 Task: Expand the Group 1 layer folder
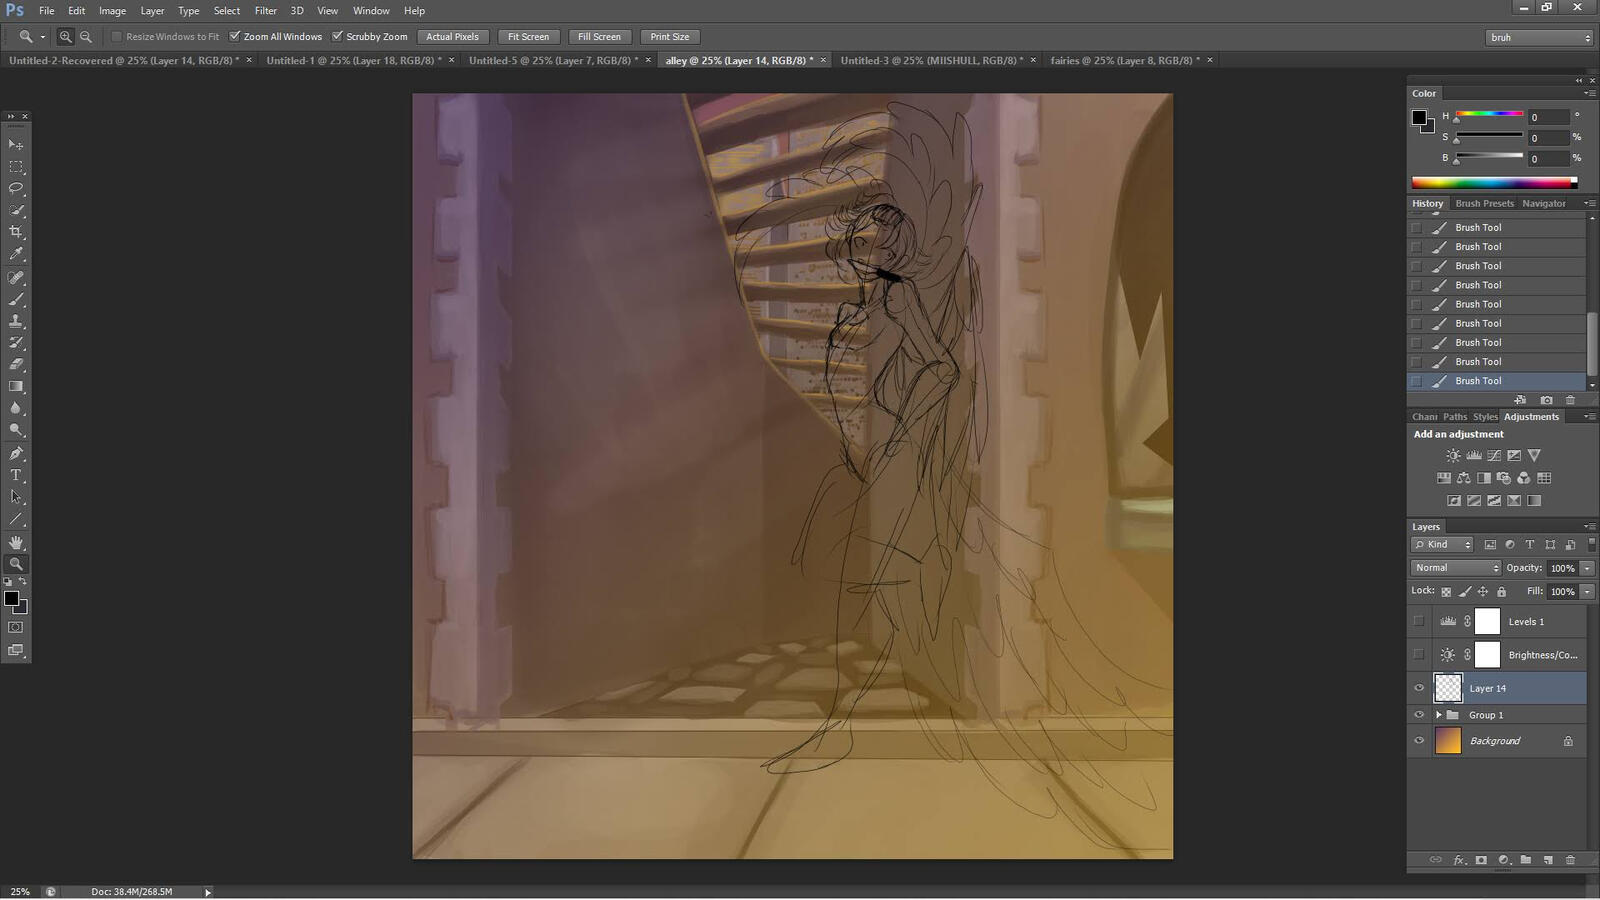(1439, 715)
